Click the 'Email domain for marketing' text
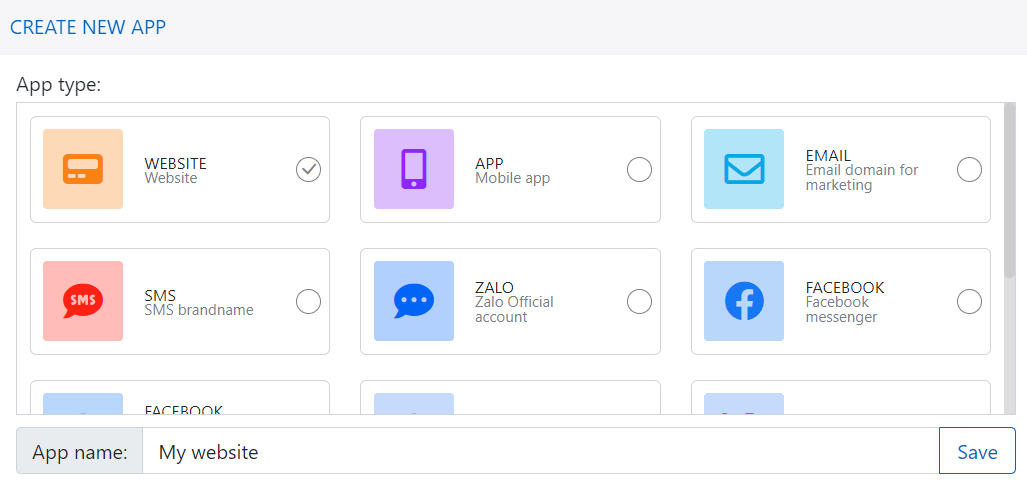The height and width of the screenshot is (484, 1027). (862, 177)
